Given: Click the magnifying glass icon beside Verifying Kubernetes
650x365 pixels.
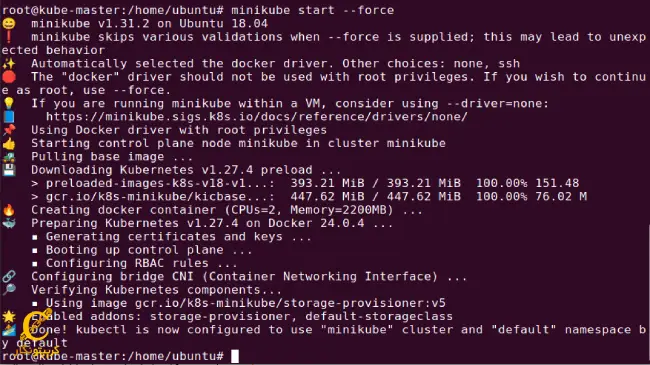Looking at the screenshot, I should (x=9, y=290).
